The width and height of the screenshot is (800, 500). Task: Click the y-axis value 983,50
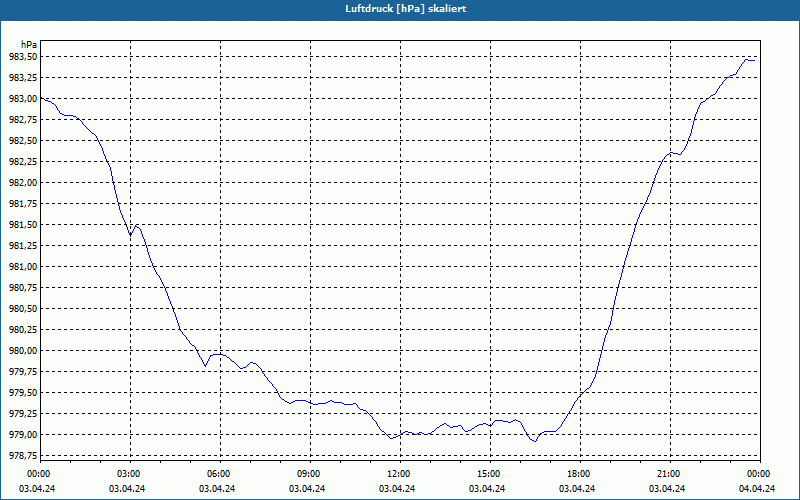point(23,57)
